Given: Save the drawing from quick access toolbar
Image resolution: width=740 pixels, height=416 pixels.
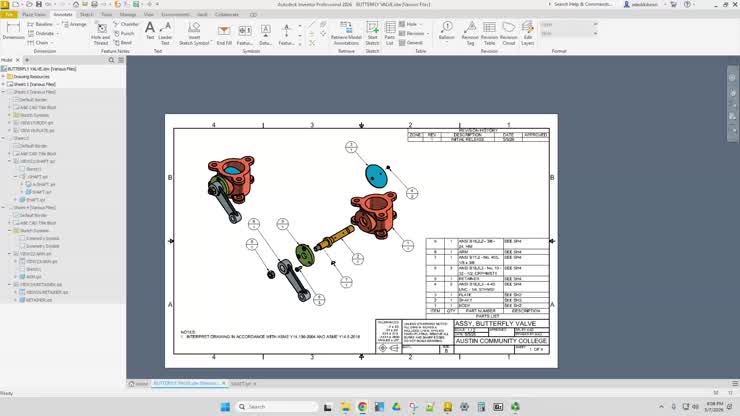Looking at the screenshot, I should point(39,4).
